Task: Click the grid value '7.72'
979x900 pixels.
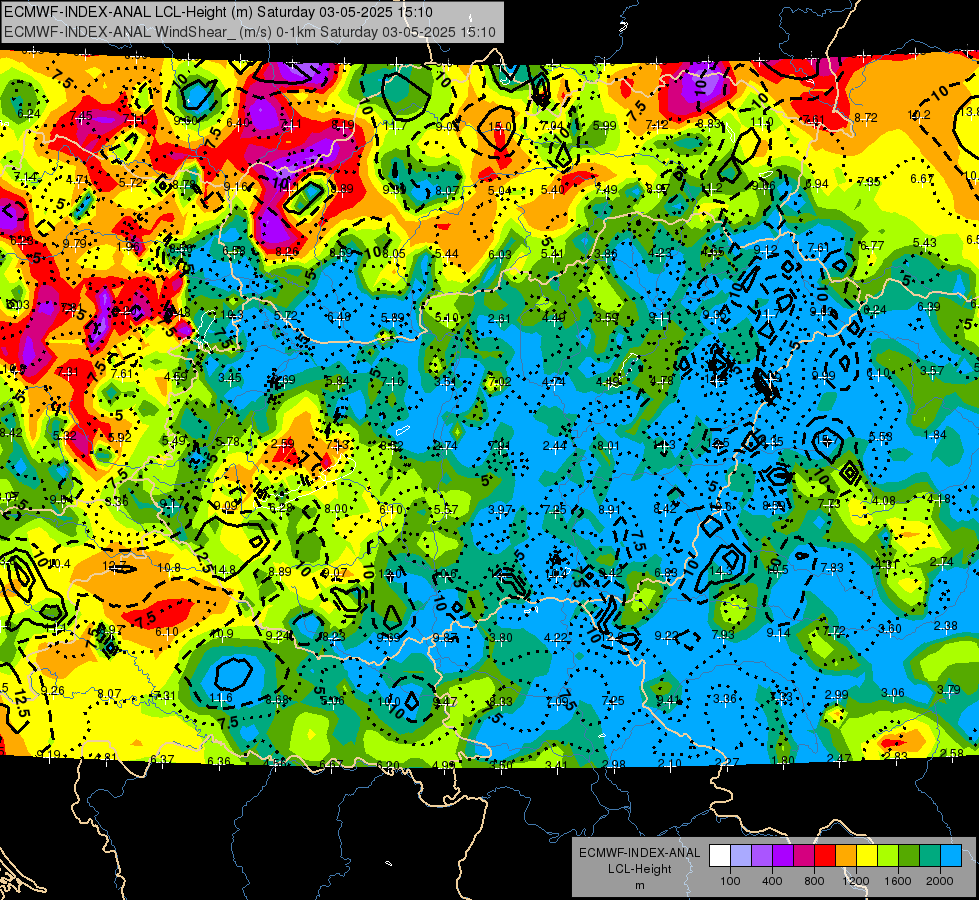Action: click(x=834, y=631)
